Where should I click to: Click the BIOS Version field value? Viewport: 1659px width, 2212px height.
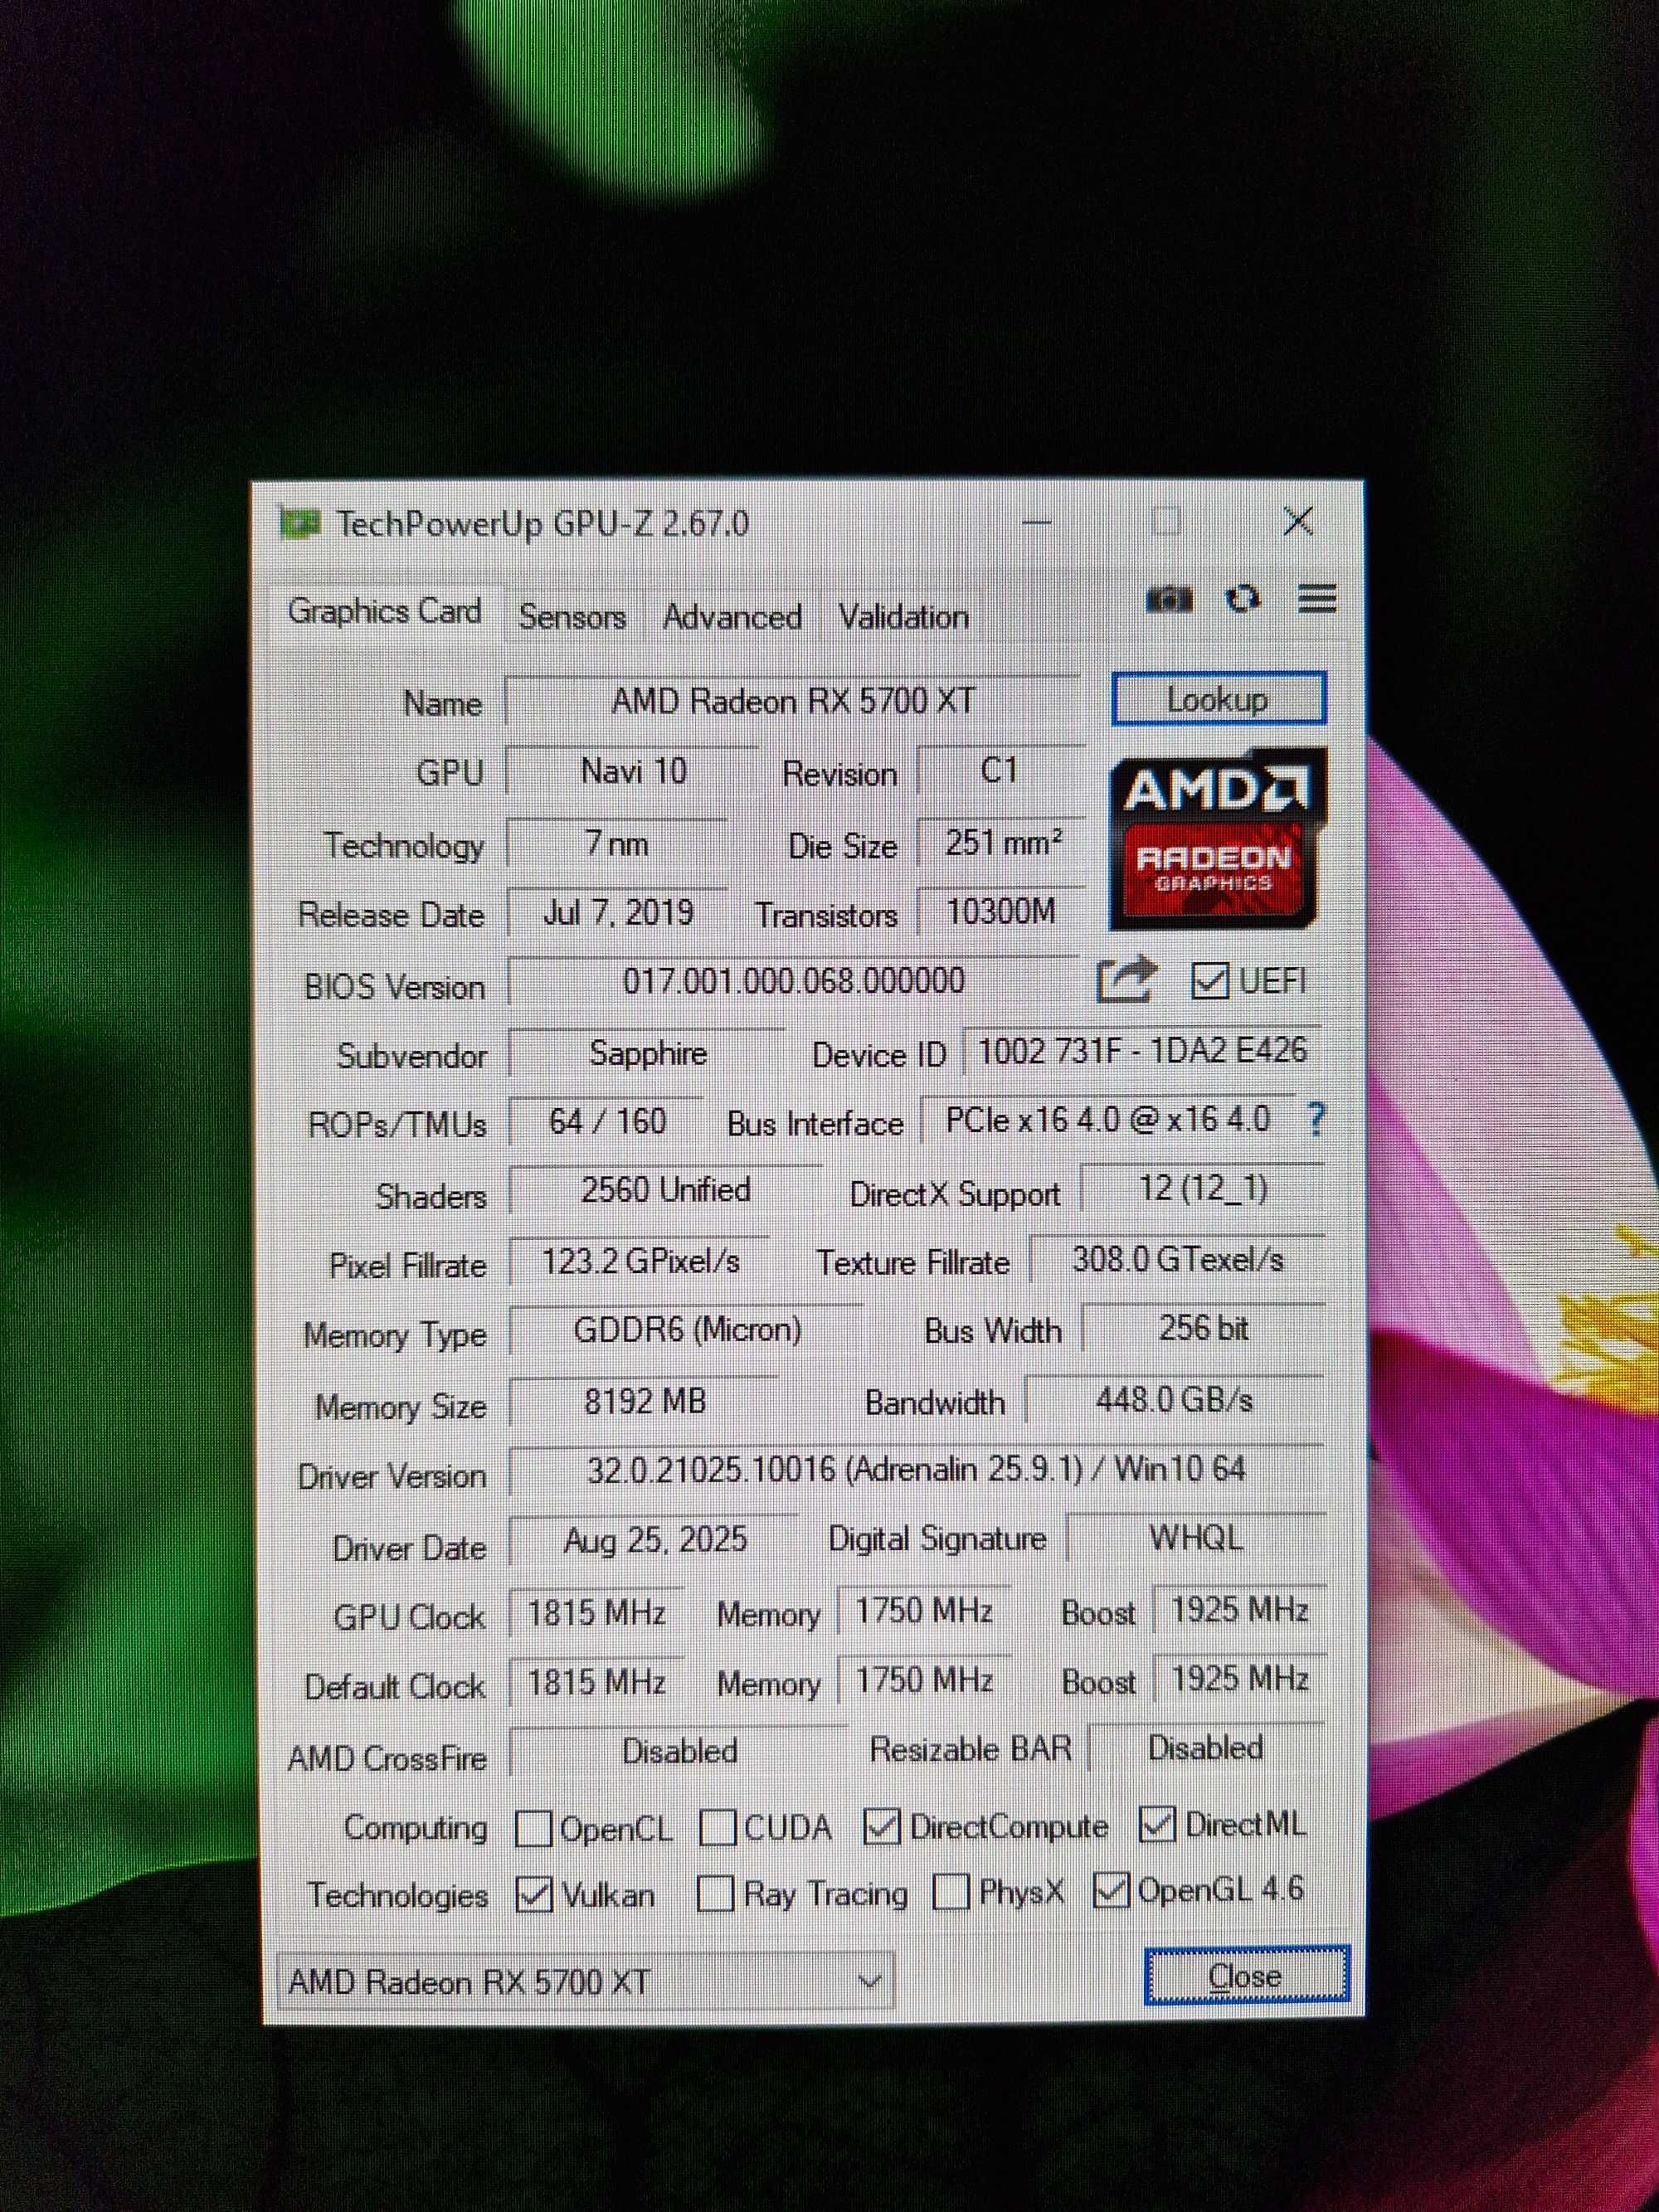click(793, 981)
